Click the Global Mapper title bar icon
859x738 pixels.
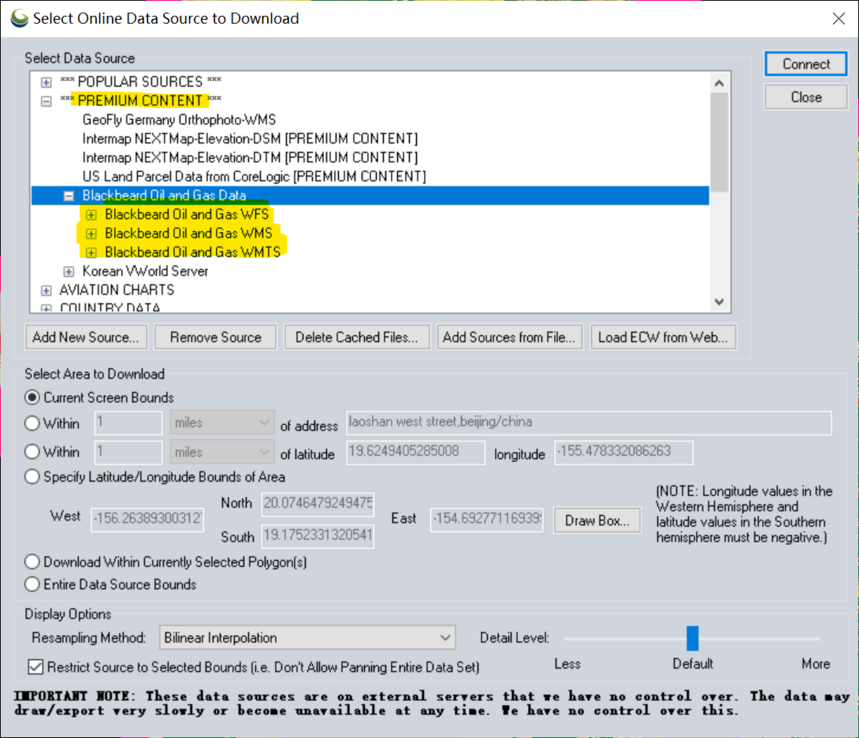(x=20, y=18)
